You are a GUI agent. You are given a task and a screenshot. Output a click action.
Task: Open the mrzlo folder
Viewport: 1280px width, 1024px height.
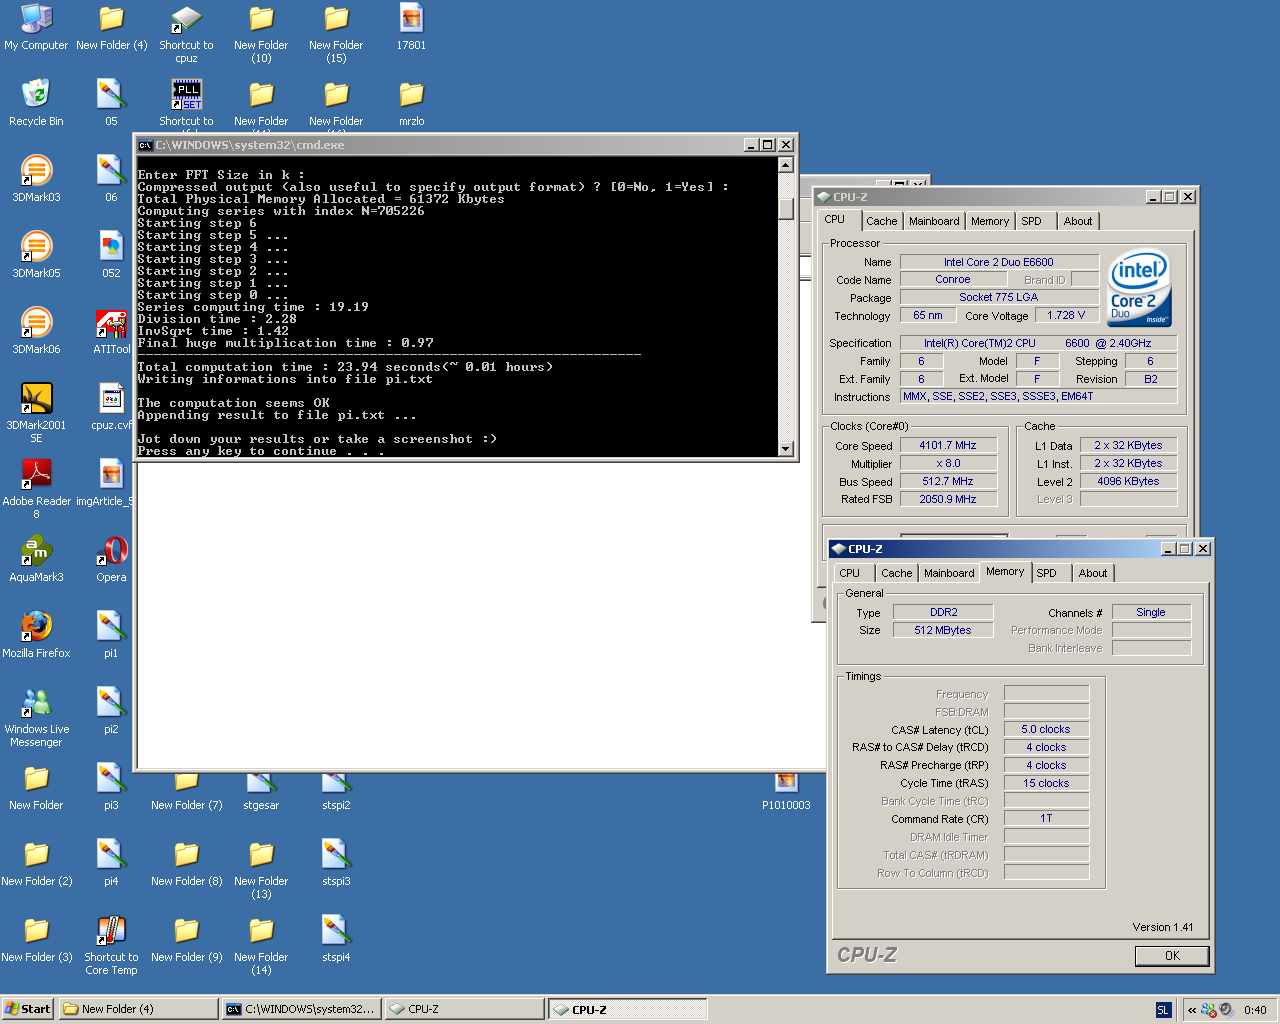pos(411,103)
